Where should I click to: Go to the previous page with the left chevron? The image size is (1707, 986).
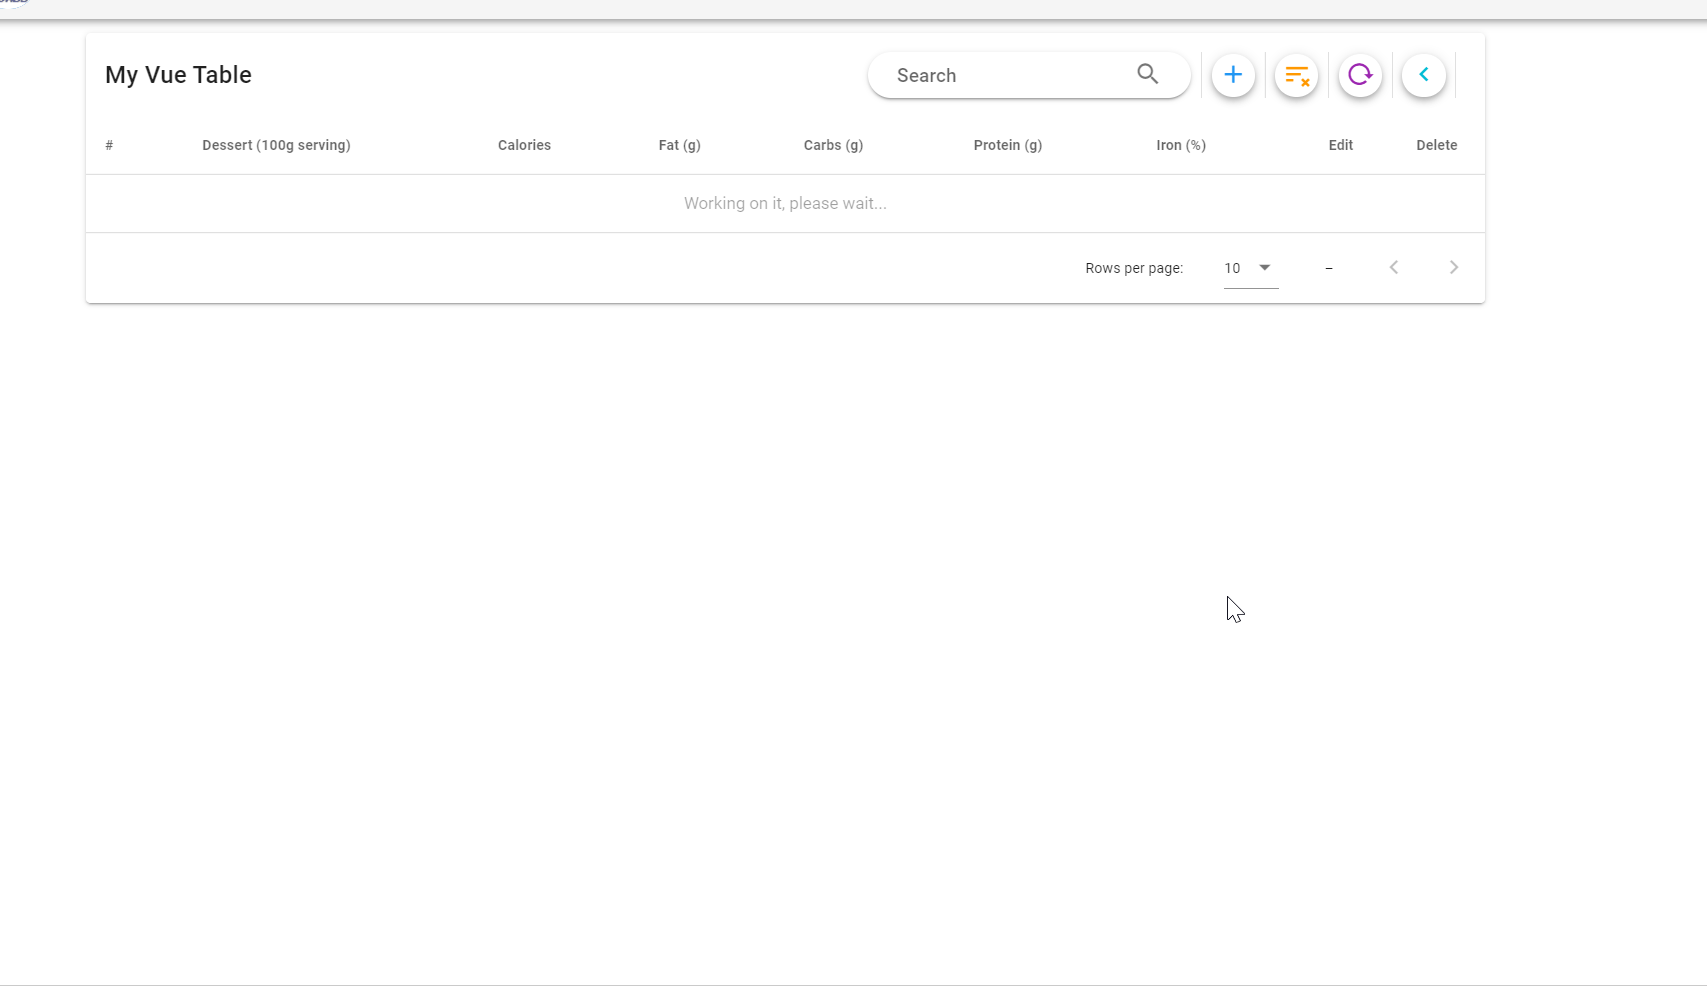click(x=1393, y=267)
